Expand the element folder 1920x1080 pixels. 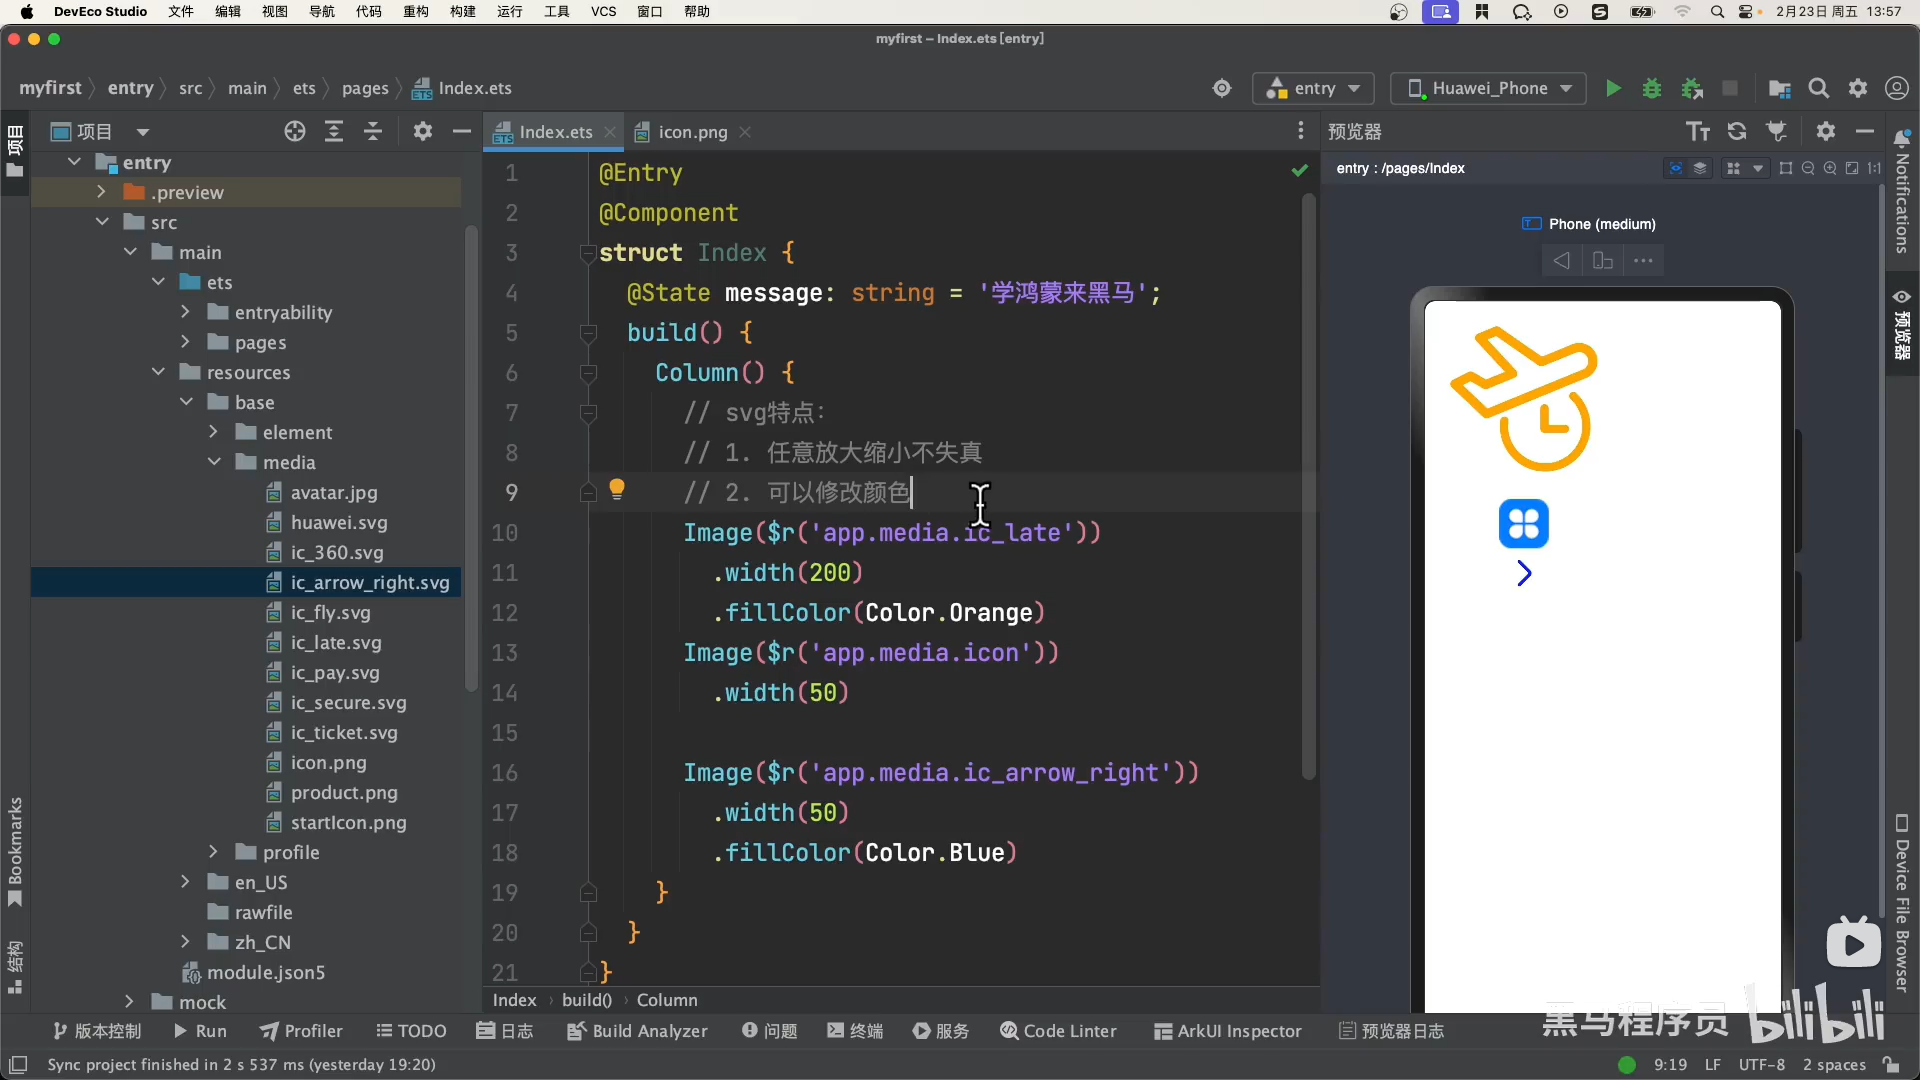(213, 432)
